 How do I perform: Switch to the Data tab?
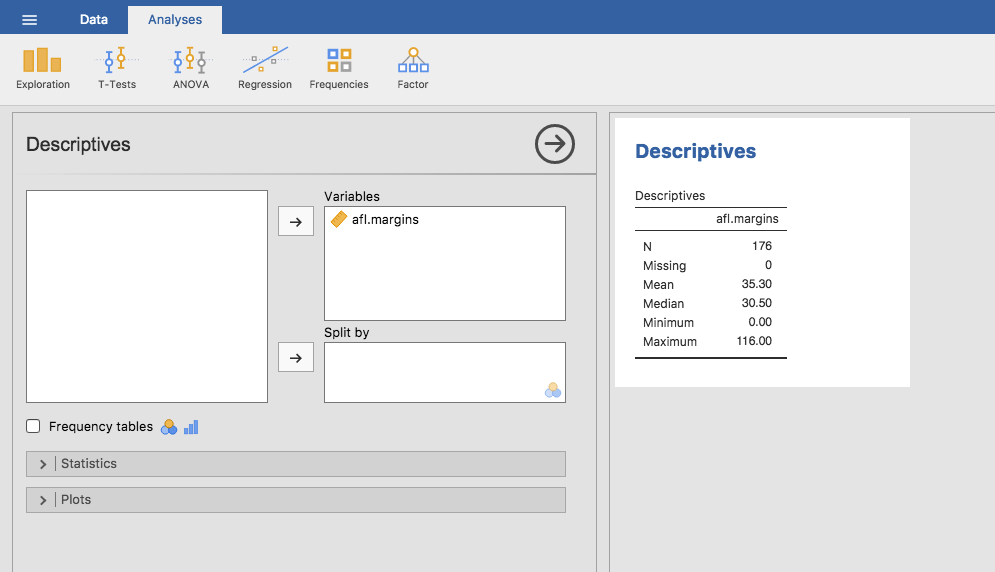click(93, 20)
